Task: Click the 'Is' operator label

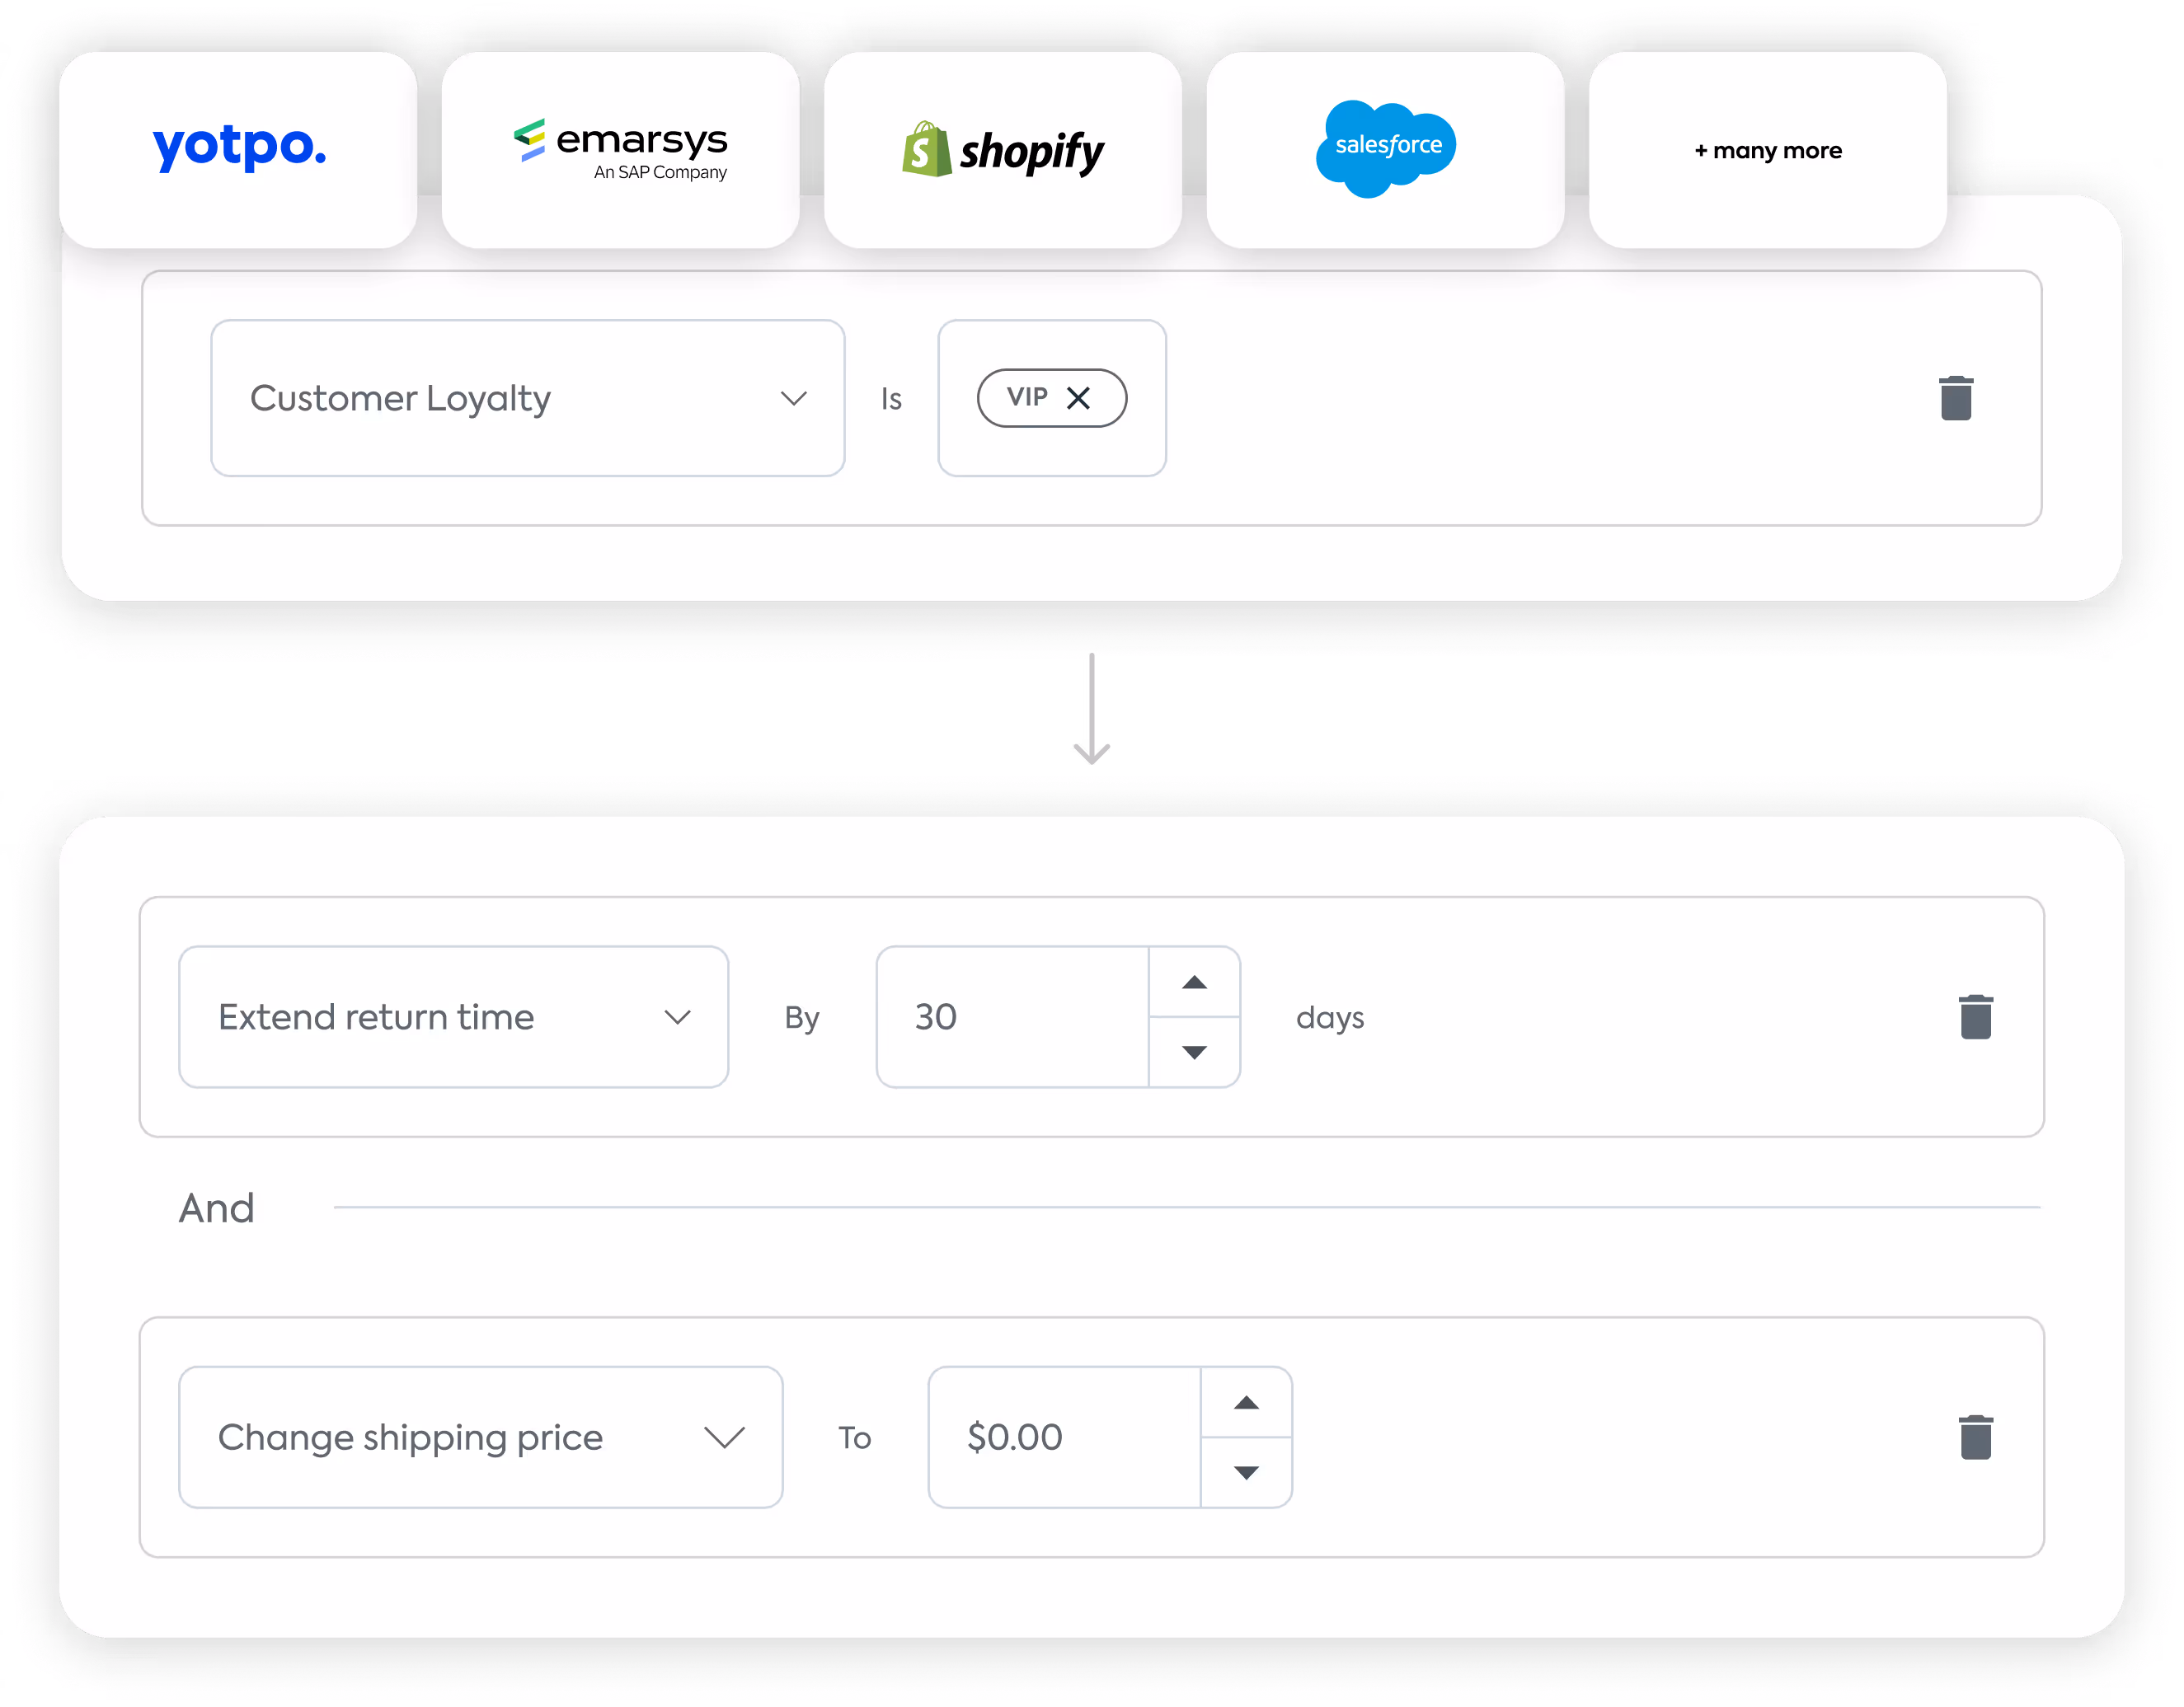Action: coord(891,399)
